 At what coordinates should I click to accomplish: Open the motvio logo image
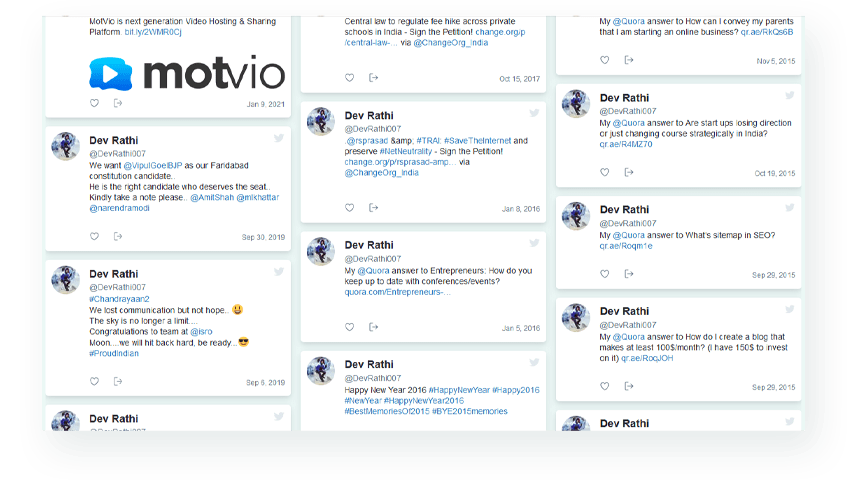tap(187, 73)
